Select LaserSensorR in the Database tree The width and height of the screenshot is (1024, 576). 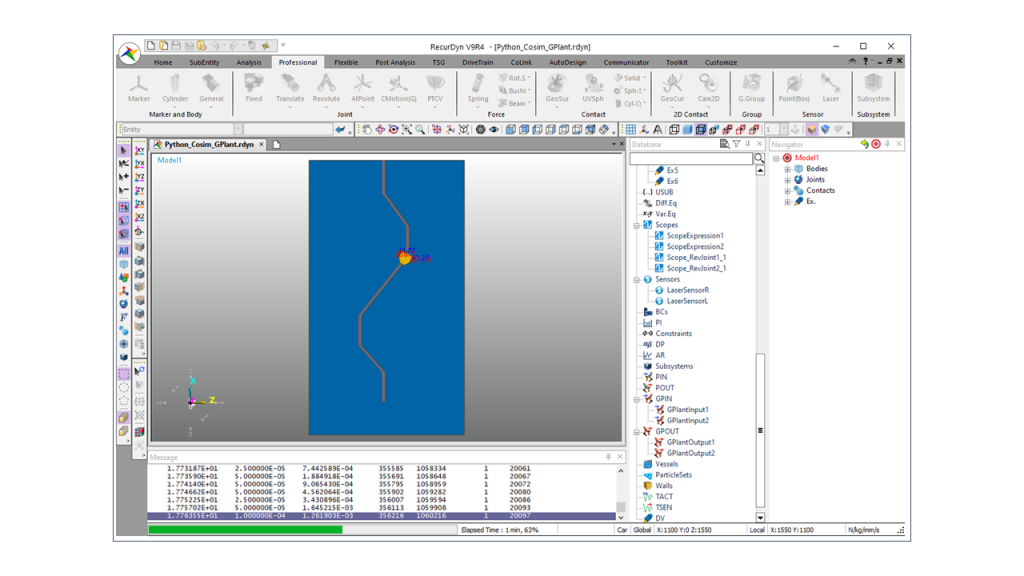coord(687,290)
